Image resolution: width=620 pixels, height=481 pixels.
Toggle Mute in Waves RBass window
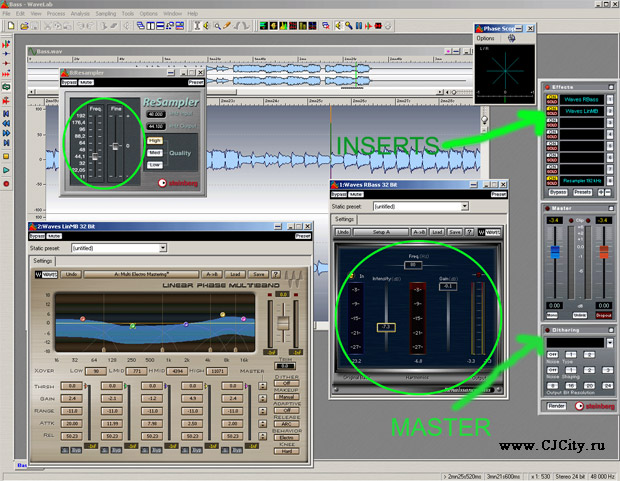tap(356, 194)
